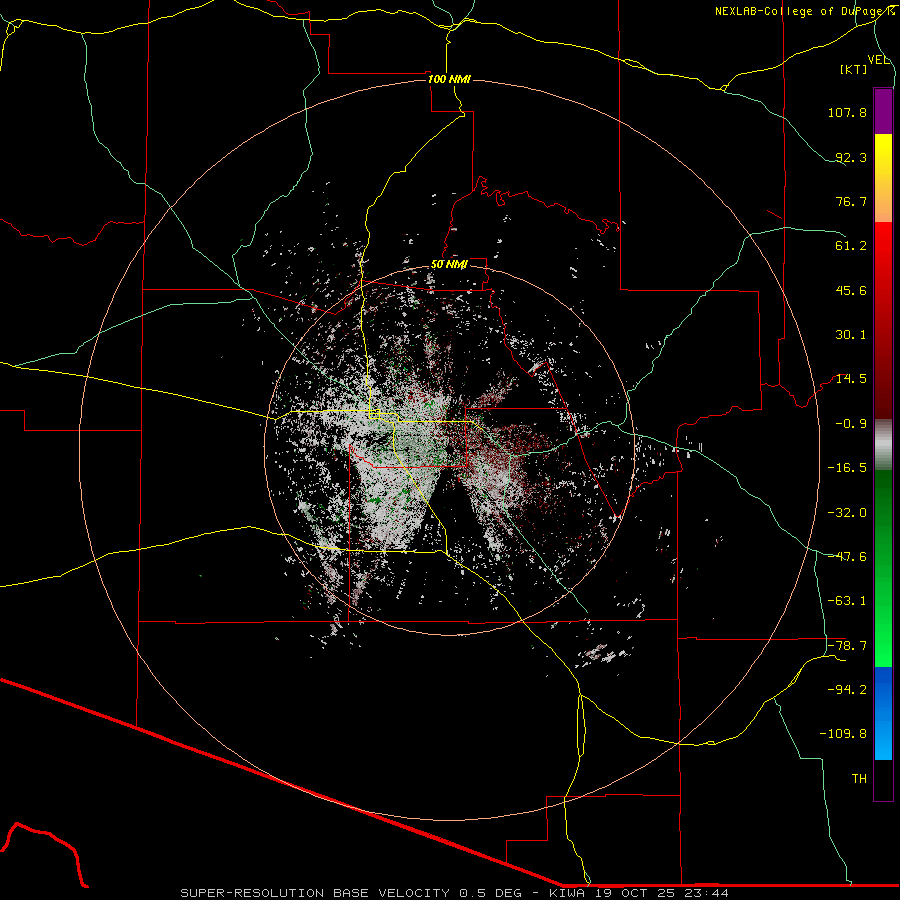Select the 45.6 legend value
Viewport: 900px width, 900px height.
pos(851,290)
